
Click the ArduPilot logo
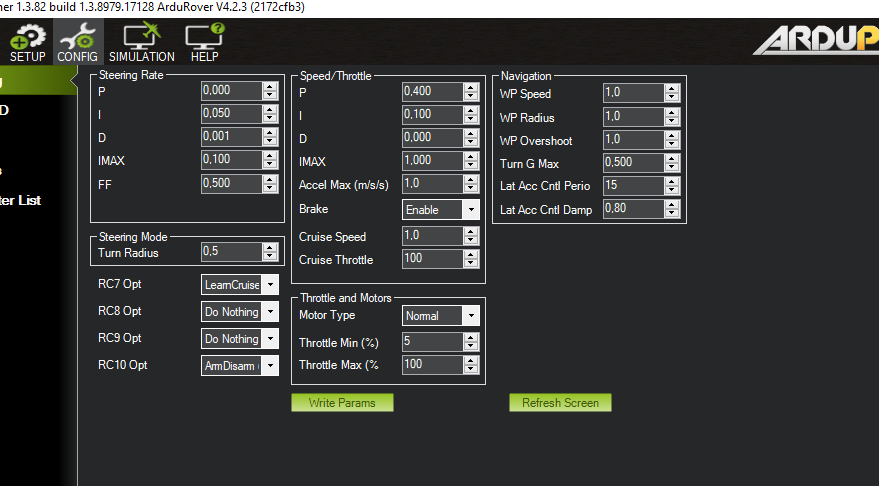(815, 39)
